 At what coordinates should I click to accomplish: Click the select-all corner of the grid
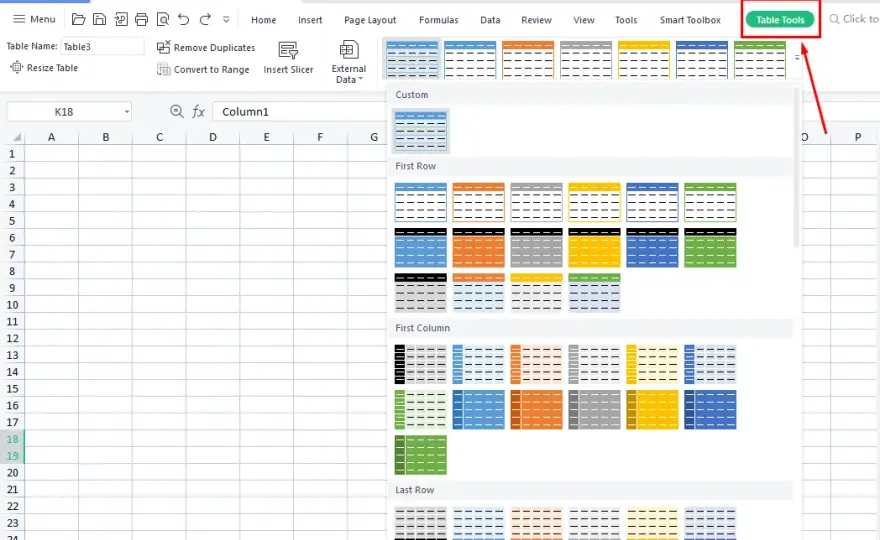pos(16,137)
